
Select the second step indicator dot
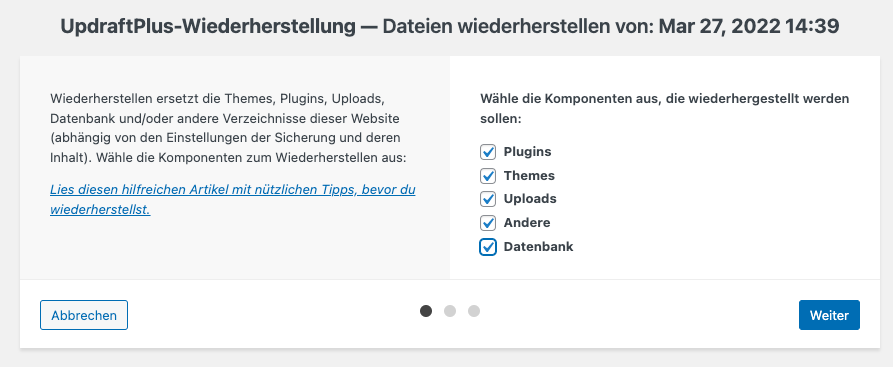point(450,311)
